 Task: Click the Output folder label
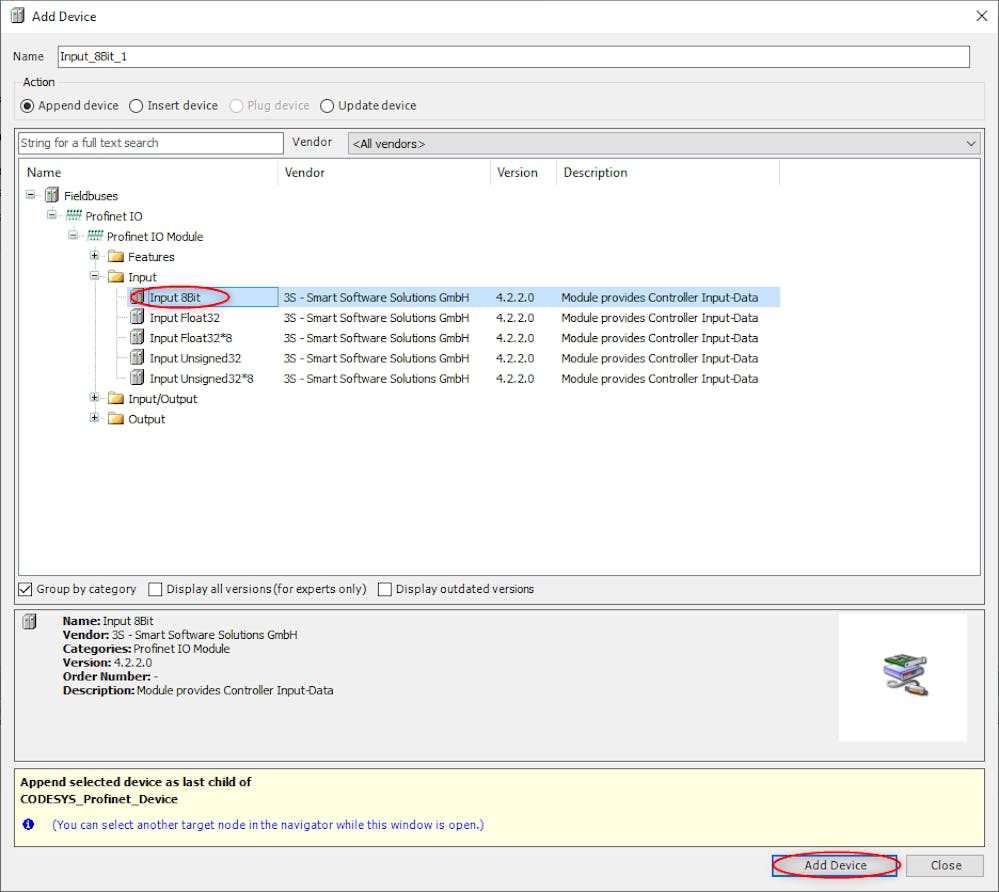pyautogui.click(x=147, y=419)
